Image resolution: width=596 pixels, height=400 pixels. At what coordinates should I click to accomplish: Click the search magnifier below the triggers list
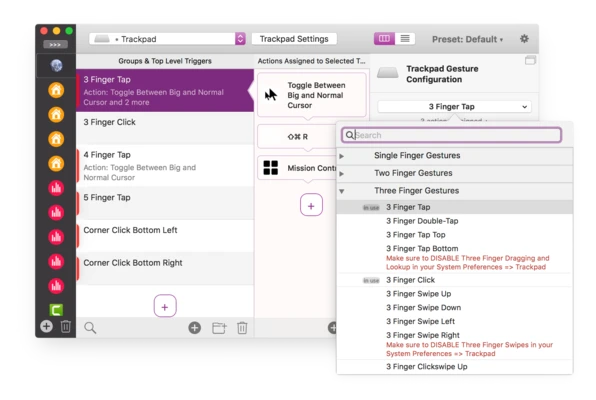[x=90, y=328]
